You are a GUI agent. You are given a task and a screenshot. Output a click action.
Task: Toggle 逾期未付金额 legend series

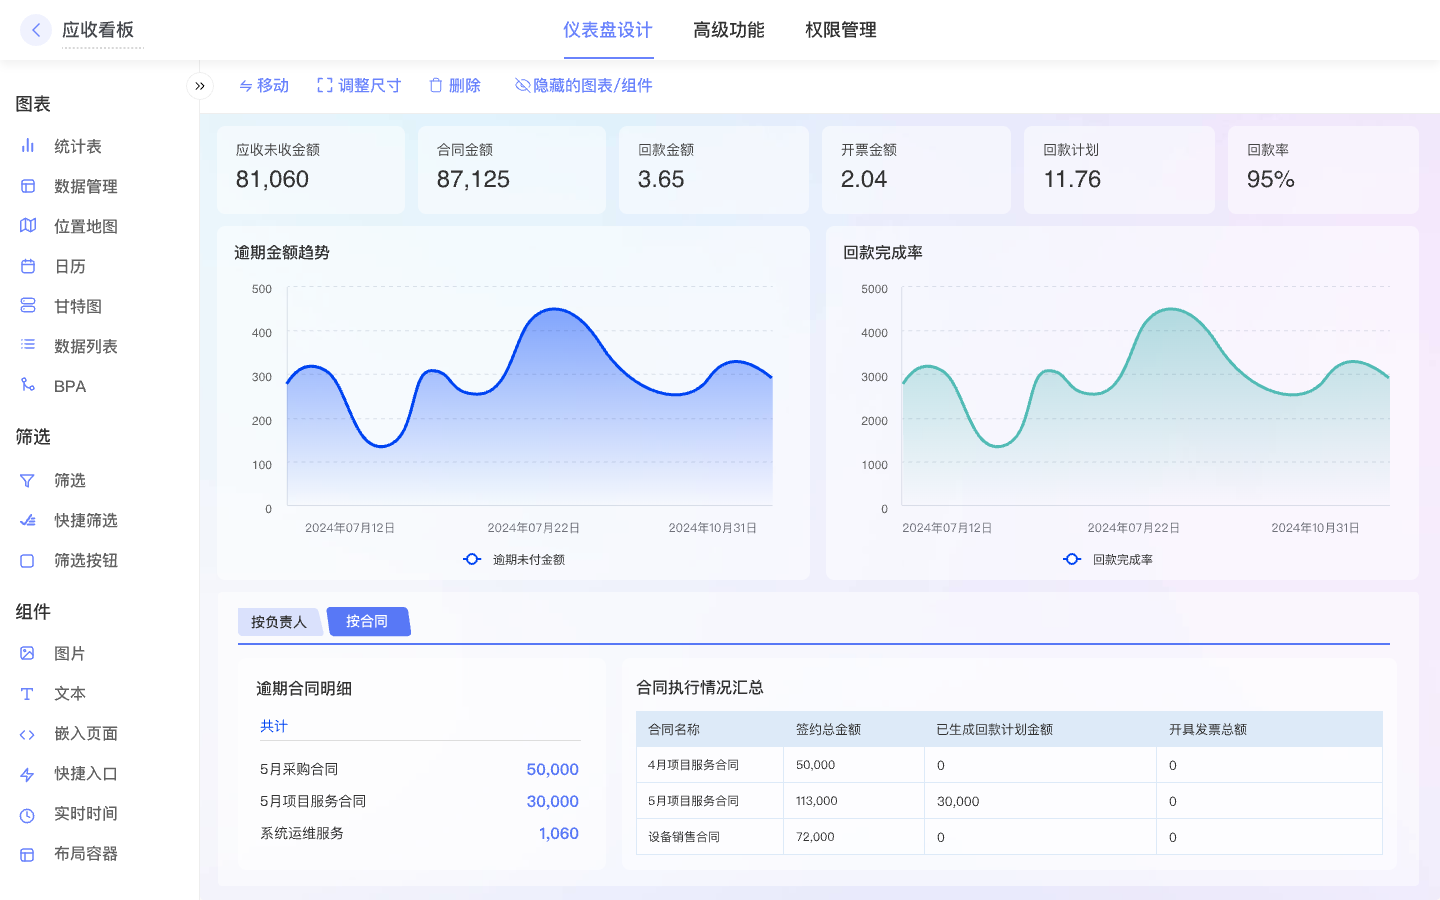click(x=514, y=560)
